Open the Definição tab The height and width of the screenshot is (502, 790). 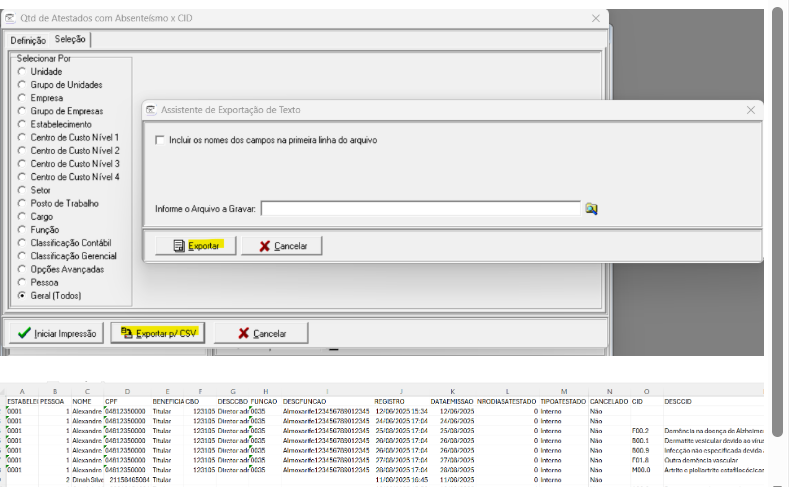28,40
